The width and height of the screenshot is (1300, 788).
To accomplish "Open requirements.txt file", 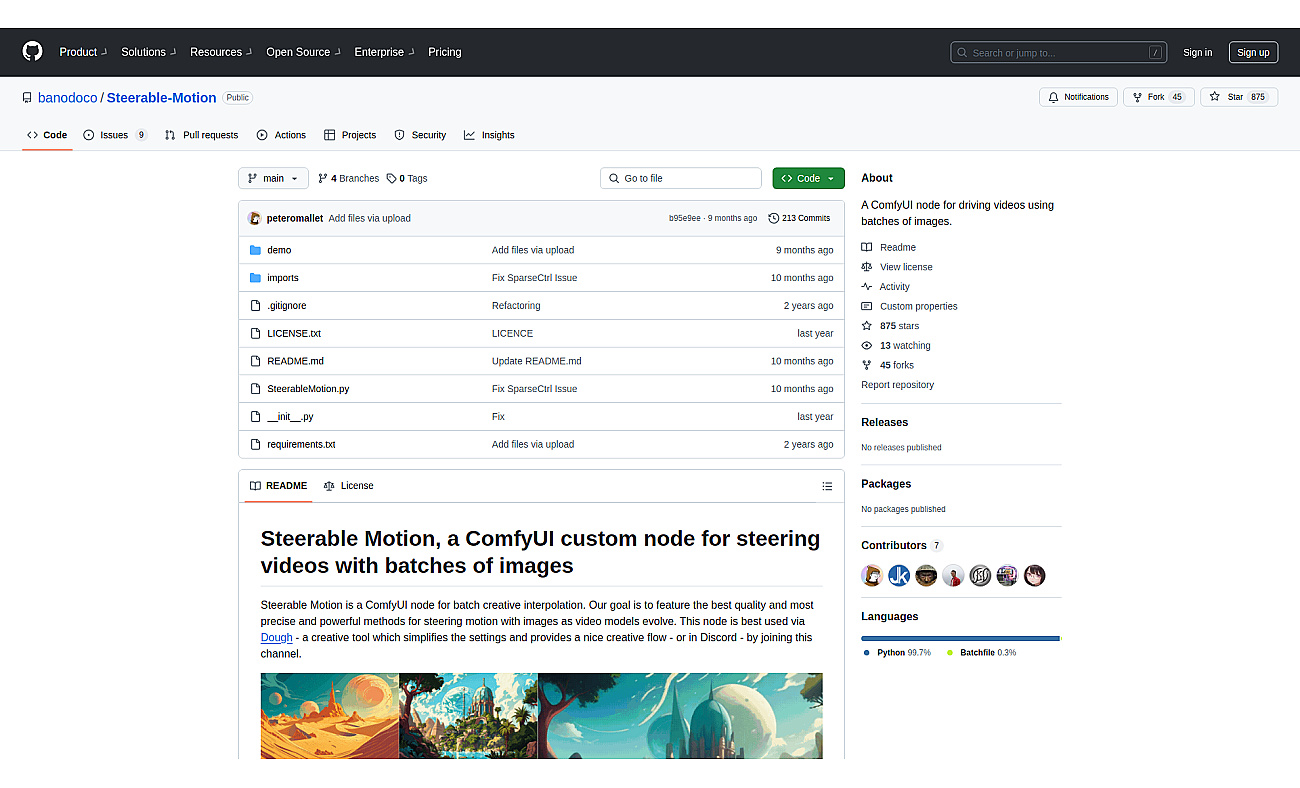I will (x=301, y=444).
